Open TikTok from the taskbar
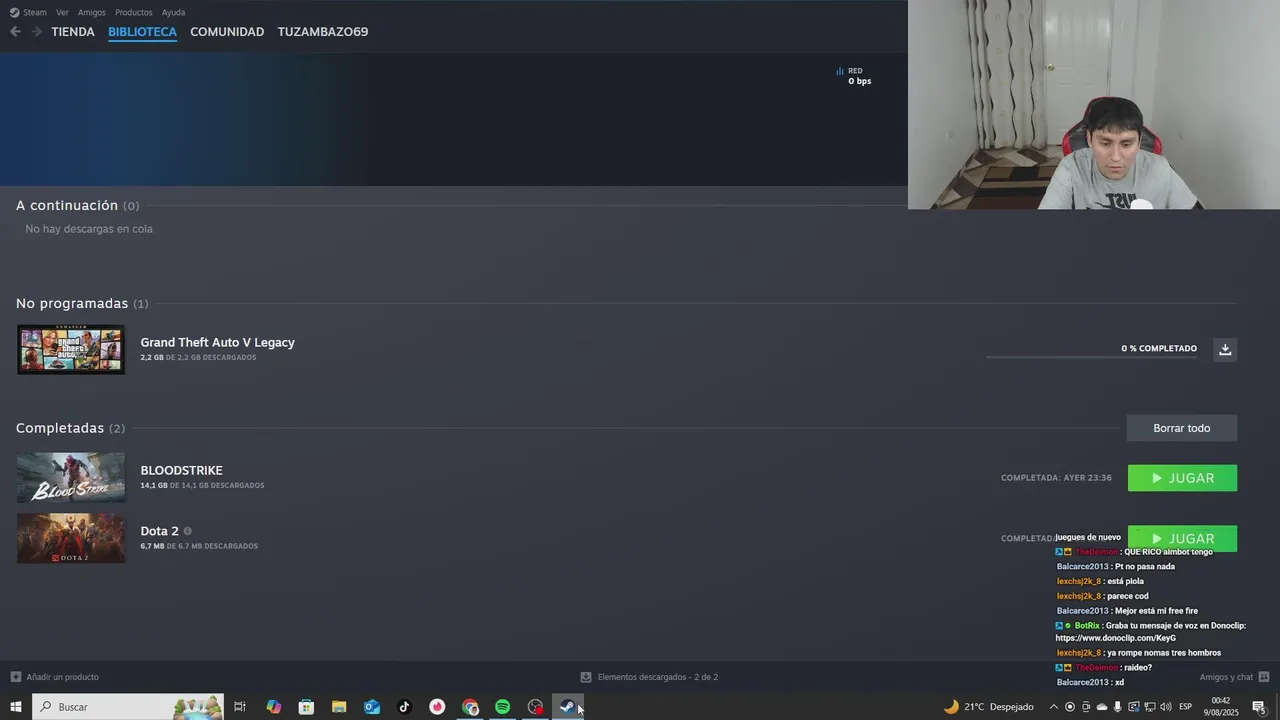The image size is (1280, 720). (404, 707)
